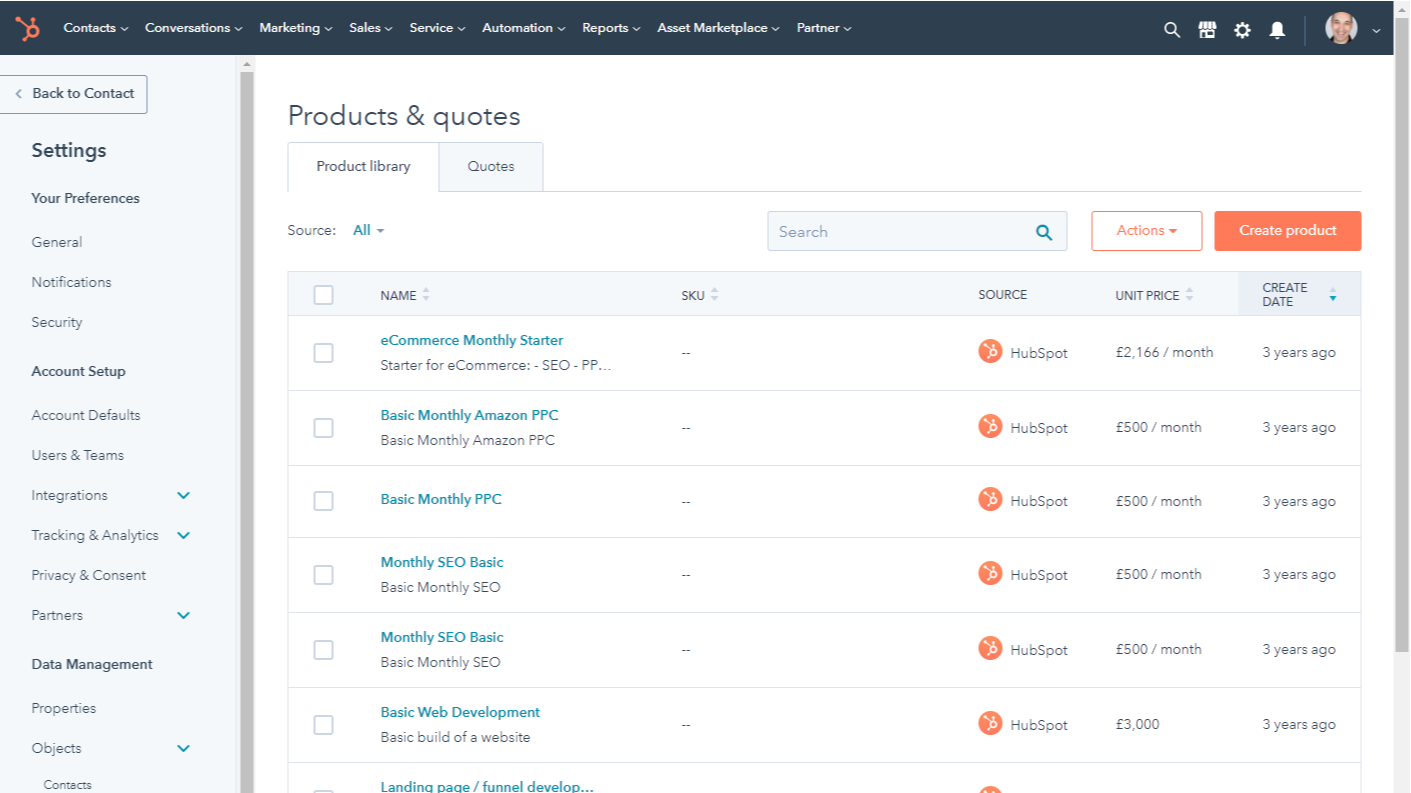
Task: Open the Marketplace storefront icon
Action: (1207, 29)
